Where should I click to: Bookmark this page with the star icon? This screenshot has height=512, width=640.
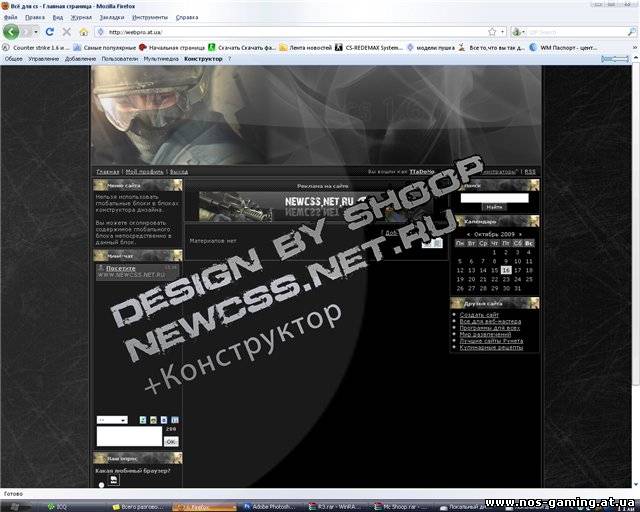pos(492,32)
